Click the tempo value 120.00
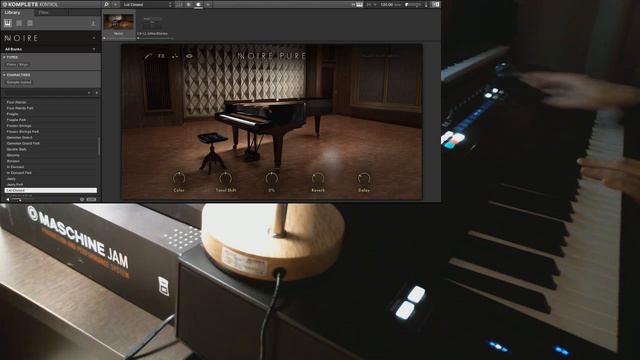 pyautogui.click(x=387, y=4)
